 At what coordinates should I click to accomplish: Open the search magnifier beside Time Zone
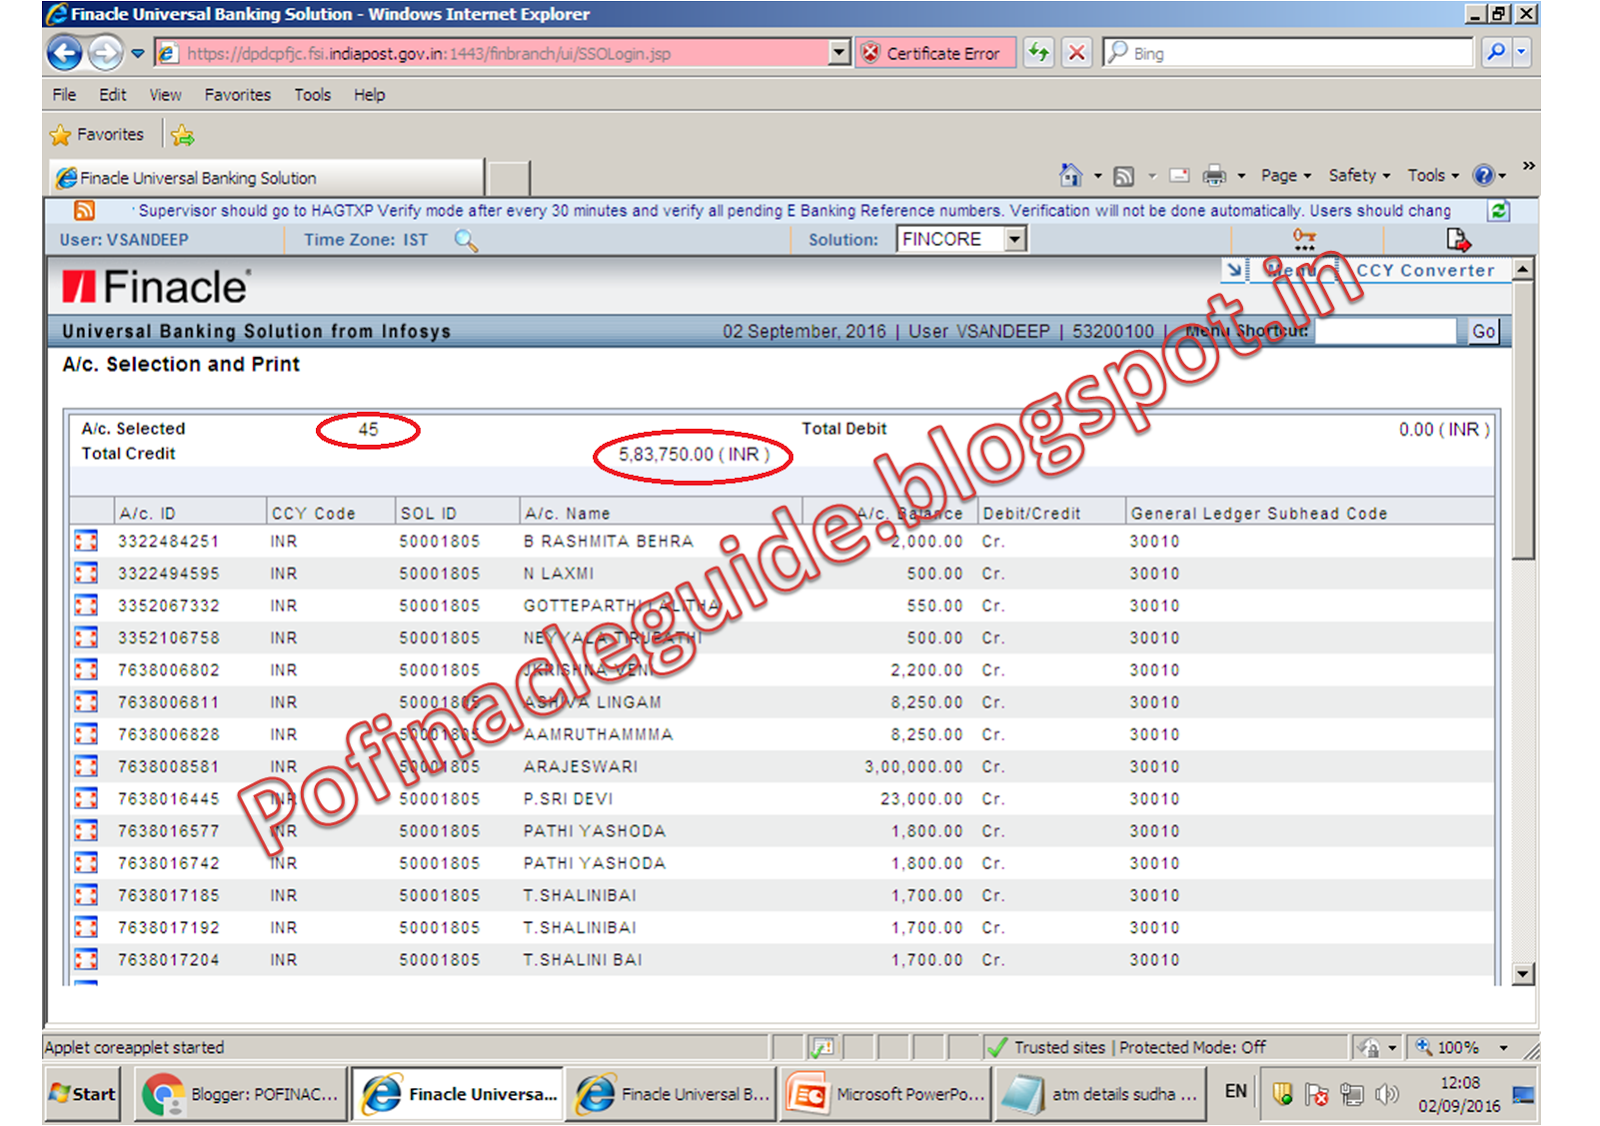pyautogui.click(x=465, y=241)
